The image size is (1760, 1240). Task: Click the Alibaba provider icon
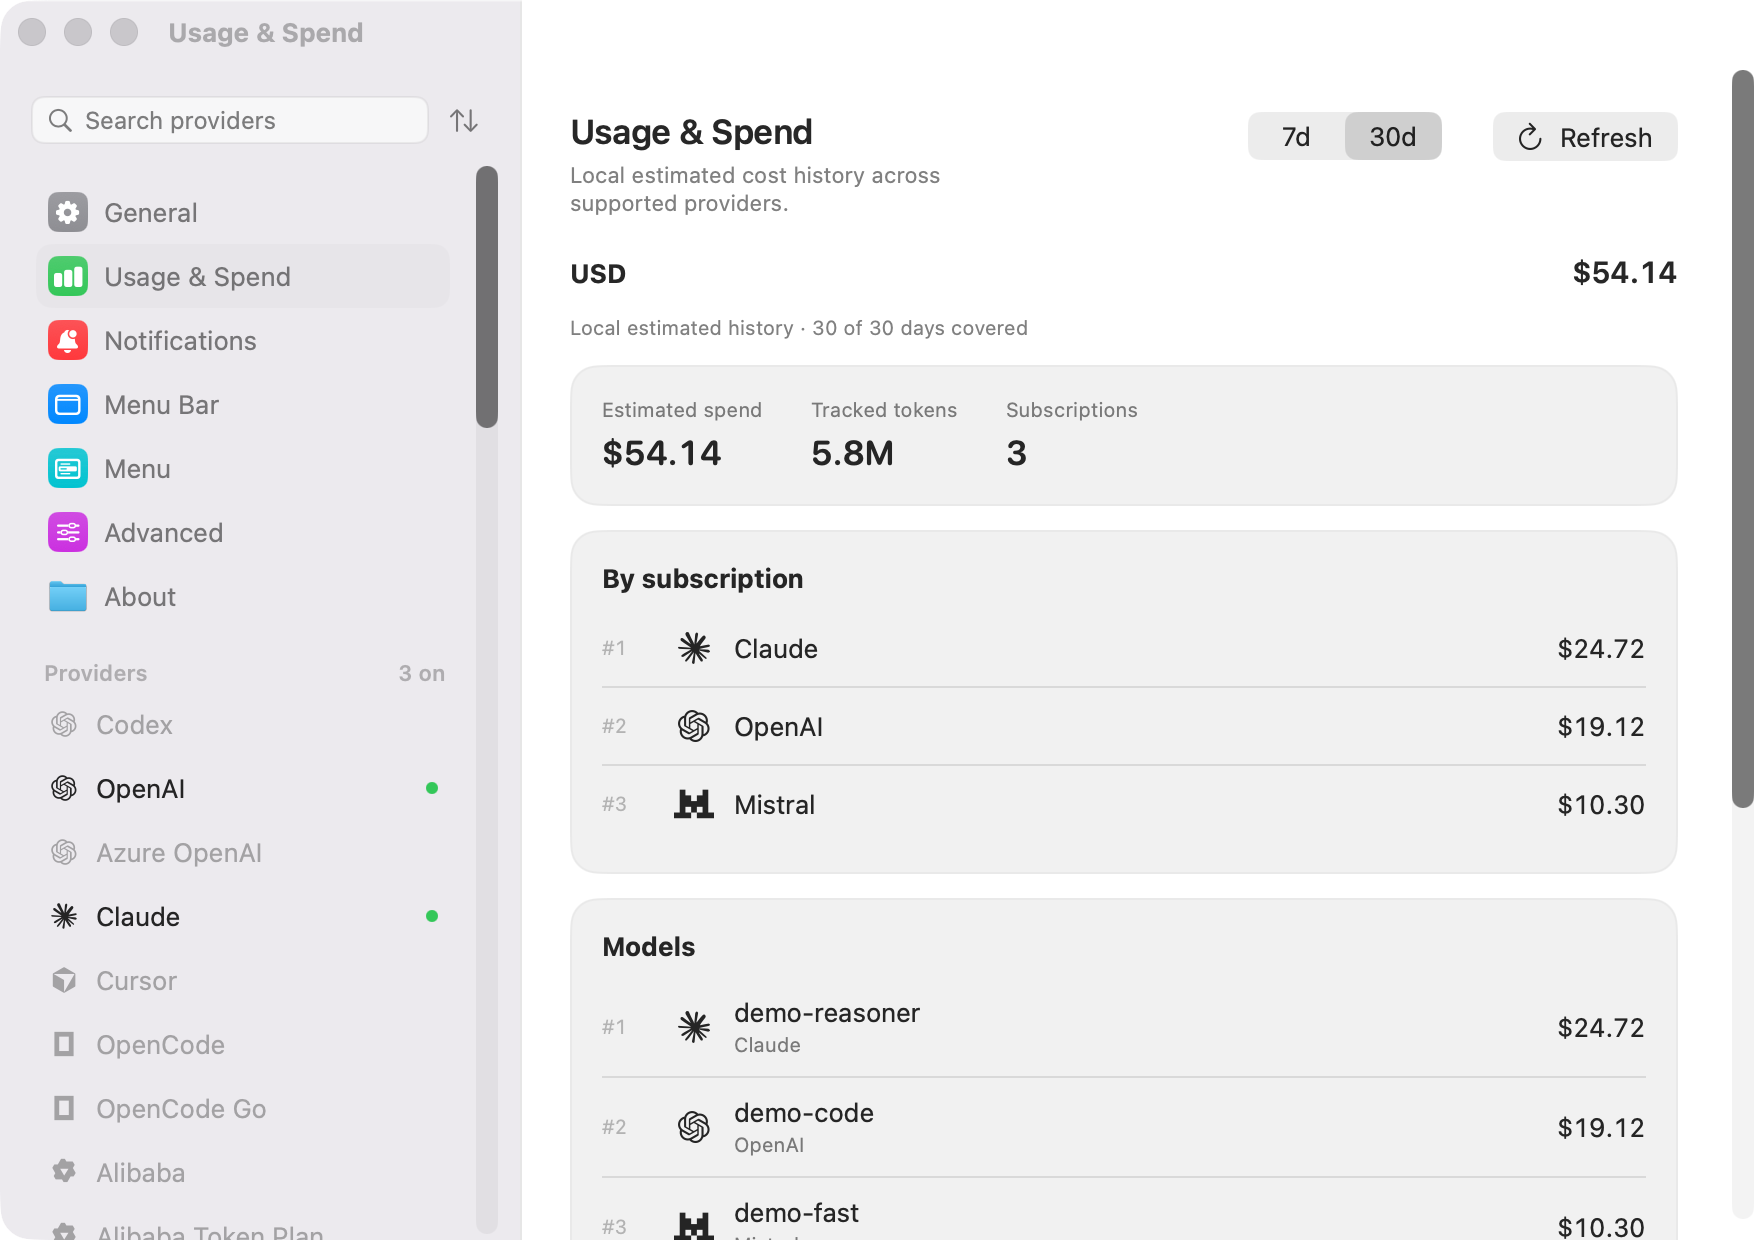(64, 1172)
